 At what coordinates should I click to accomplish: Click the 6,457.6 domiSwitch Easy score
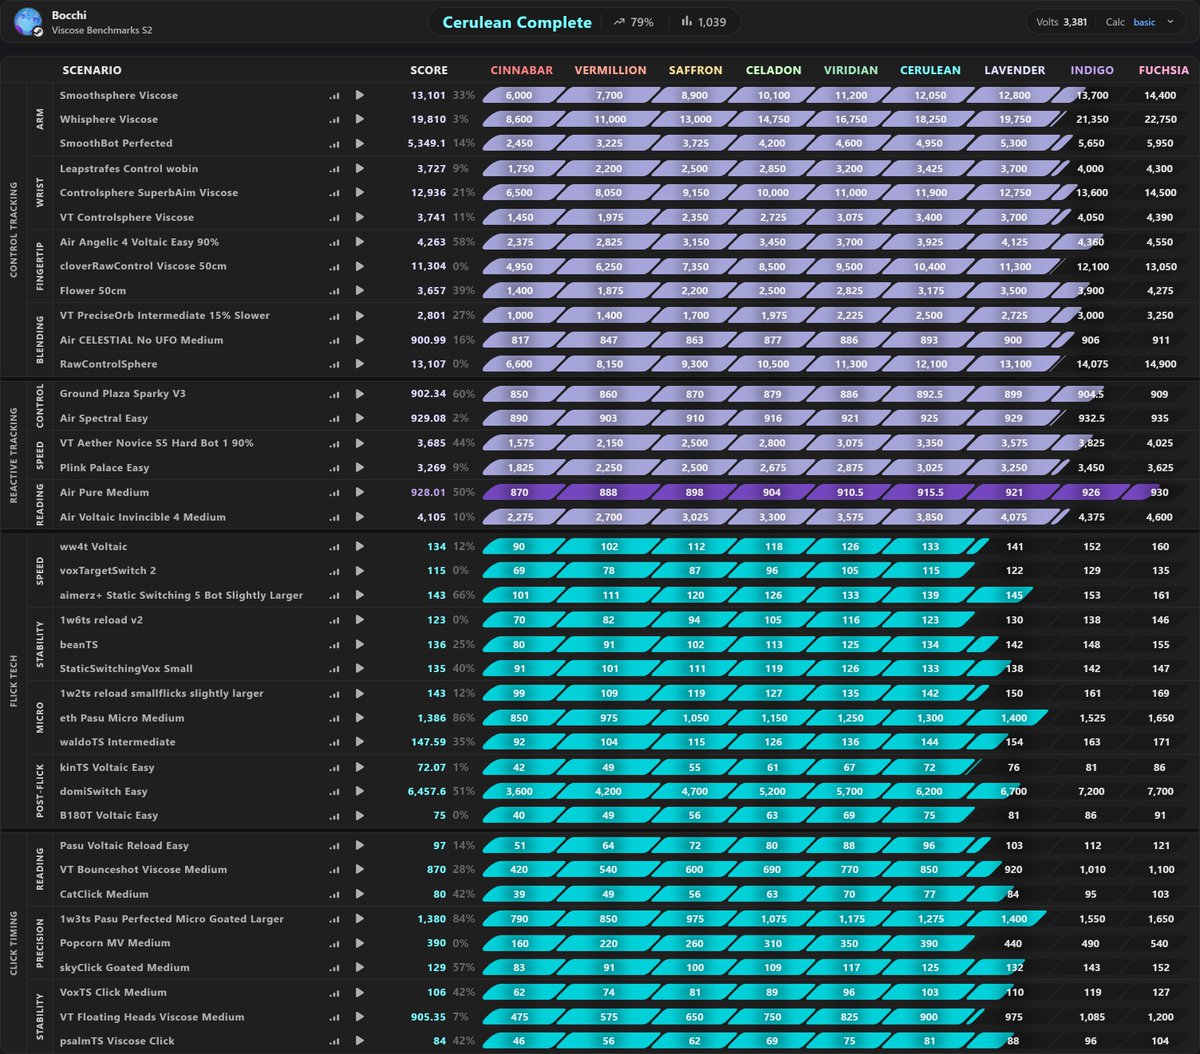[x=428, y=792]
